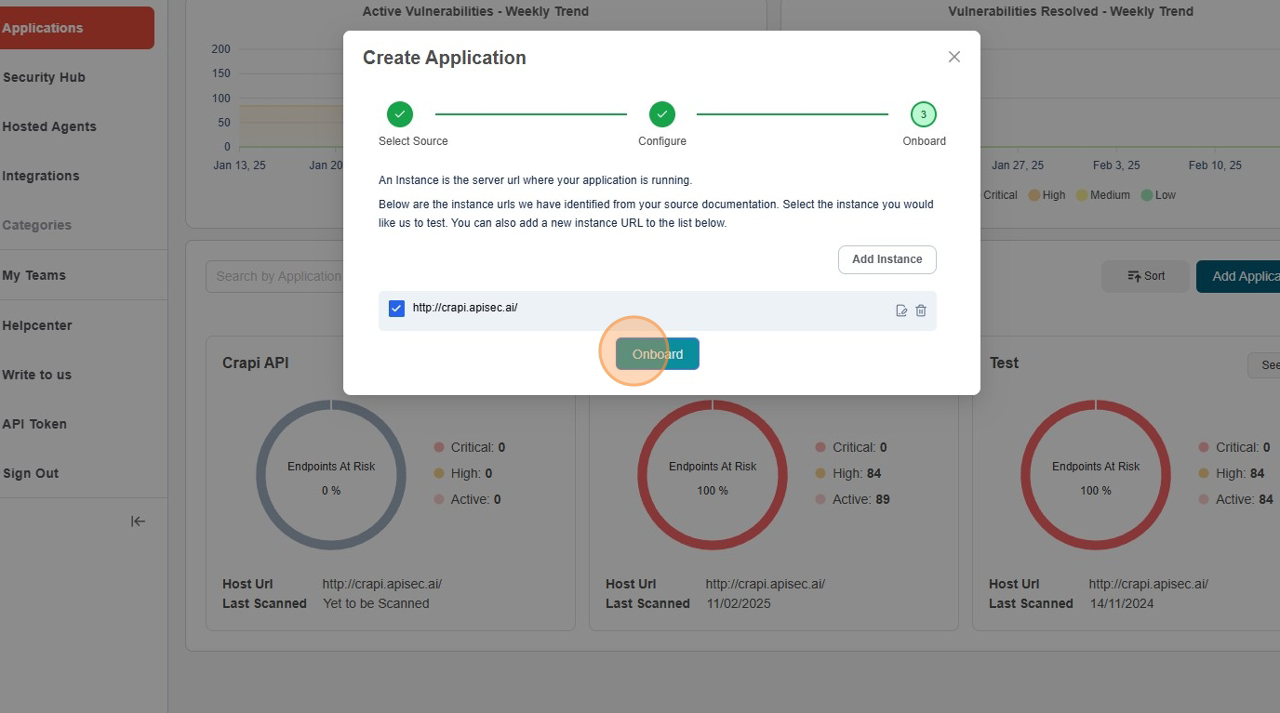Click the Onboard step 3 circle
Image resolution: width=1280 pixels, height=713 pixels.
(923, 114)
